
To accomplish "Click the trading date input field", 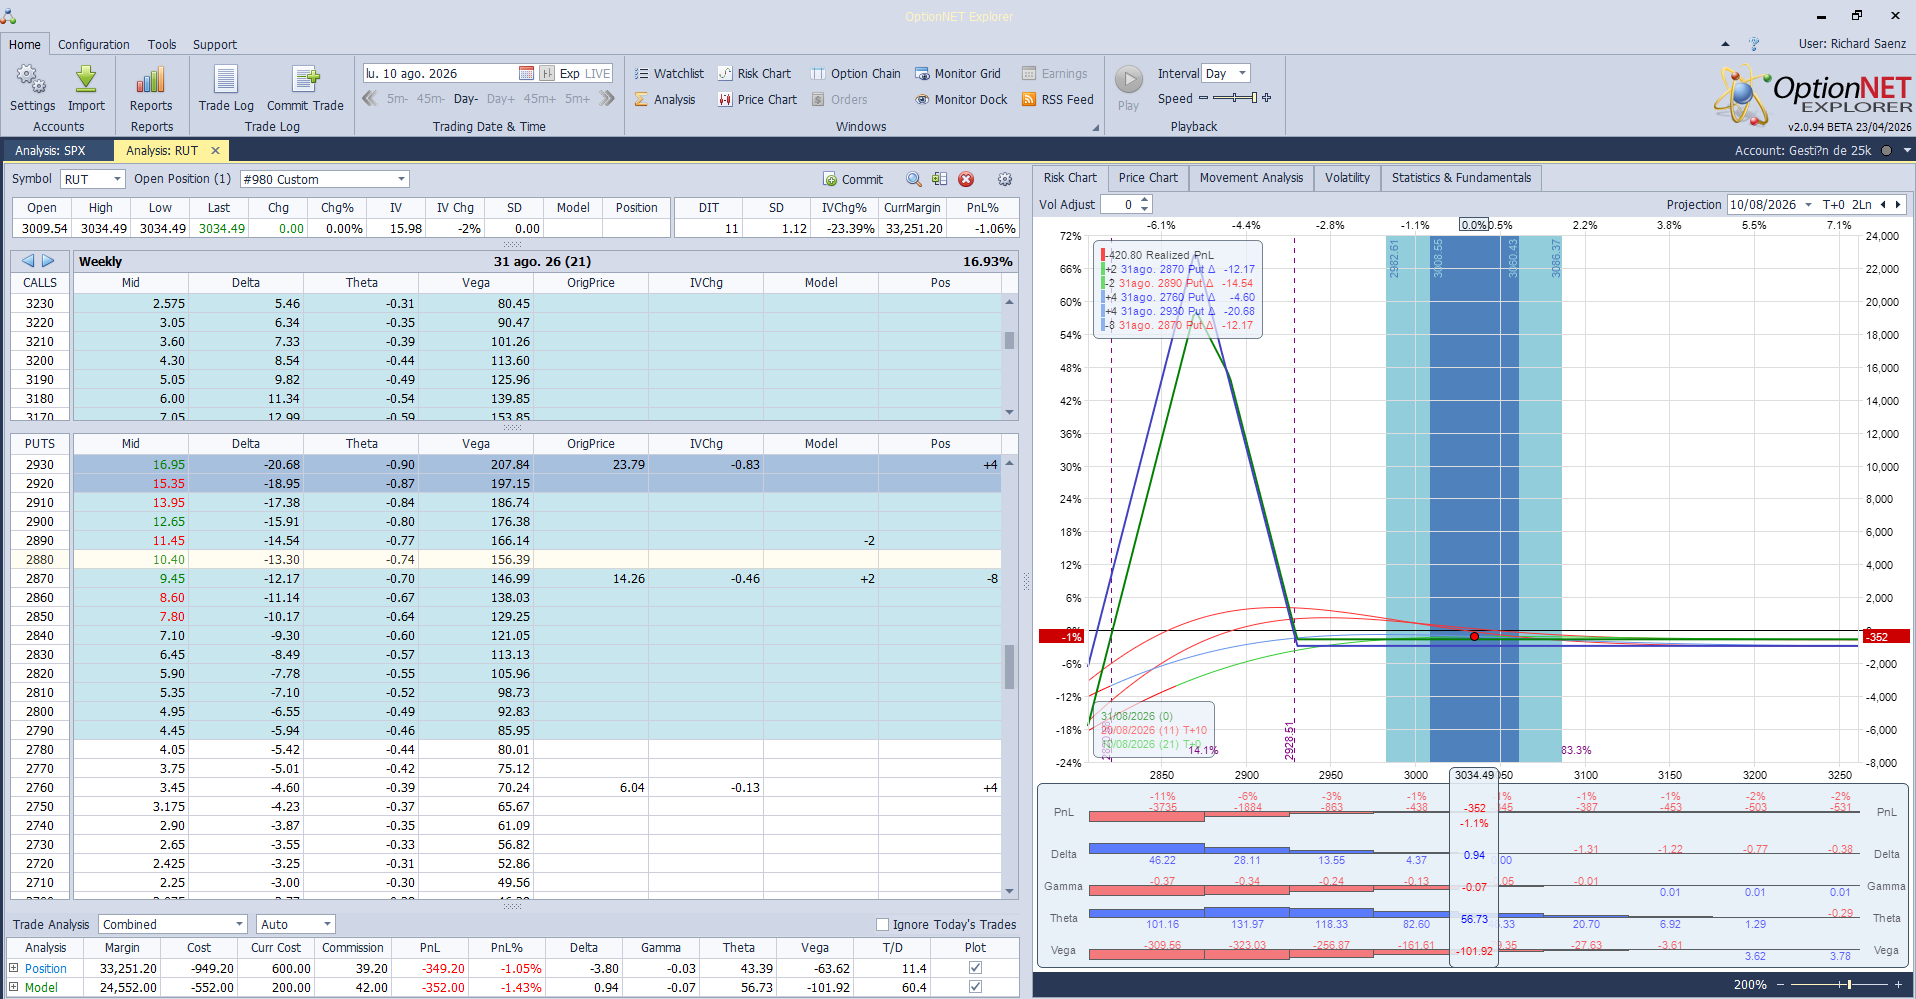I will click(440, 73).
